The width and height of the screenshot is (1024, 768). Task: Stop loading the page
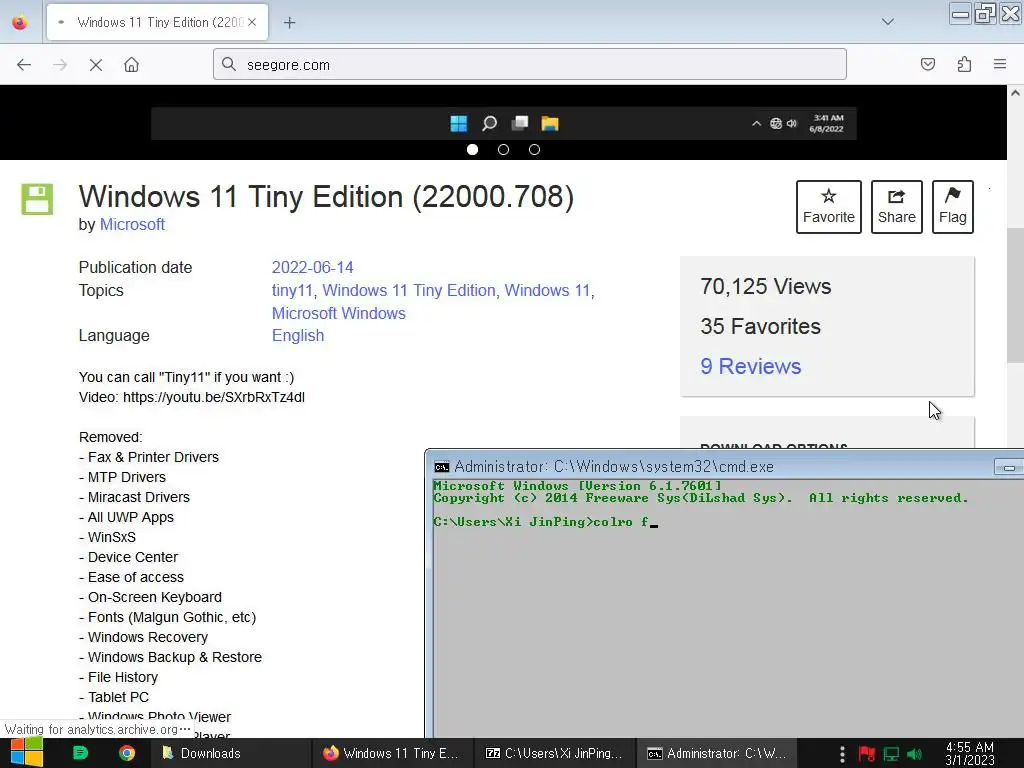pyautogui.click(x=95, y=65)
